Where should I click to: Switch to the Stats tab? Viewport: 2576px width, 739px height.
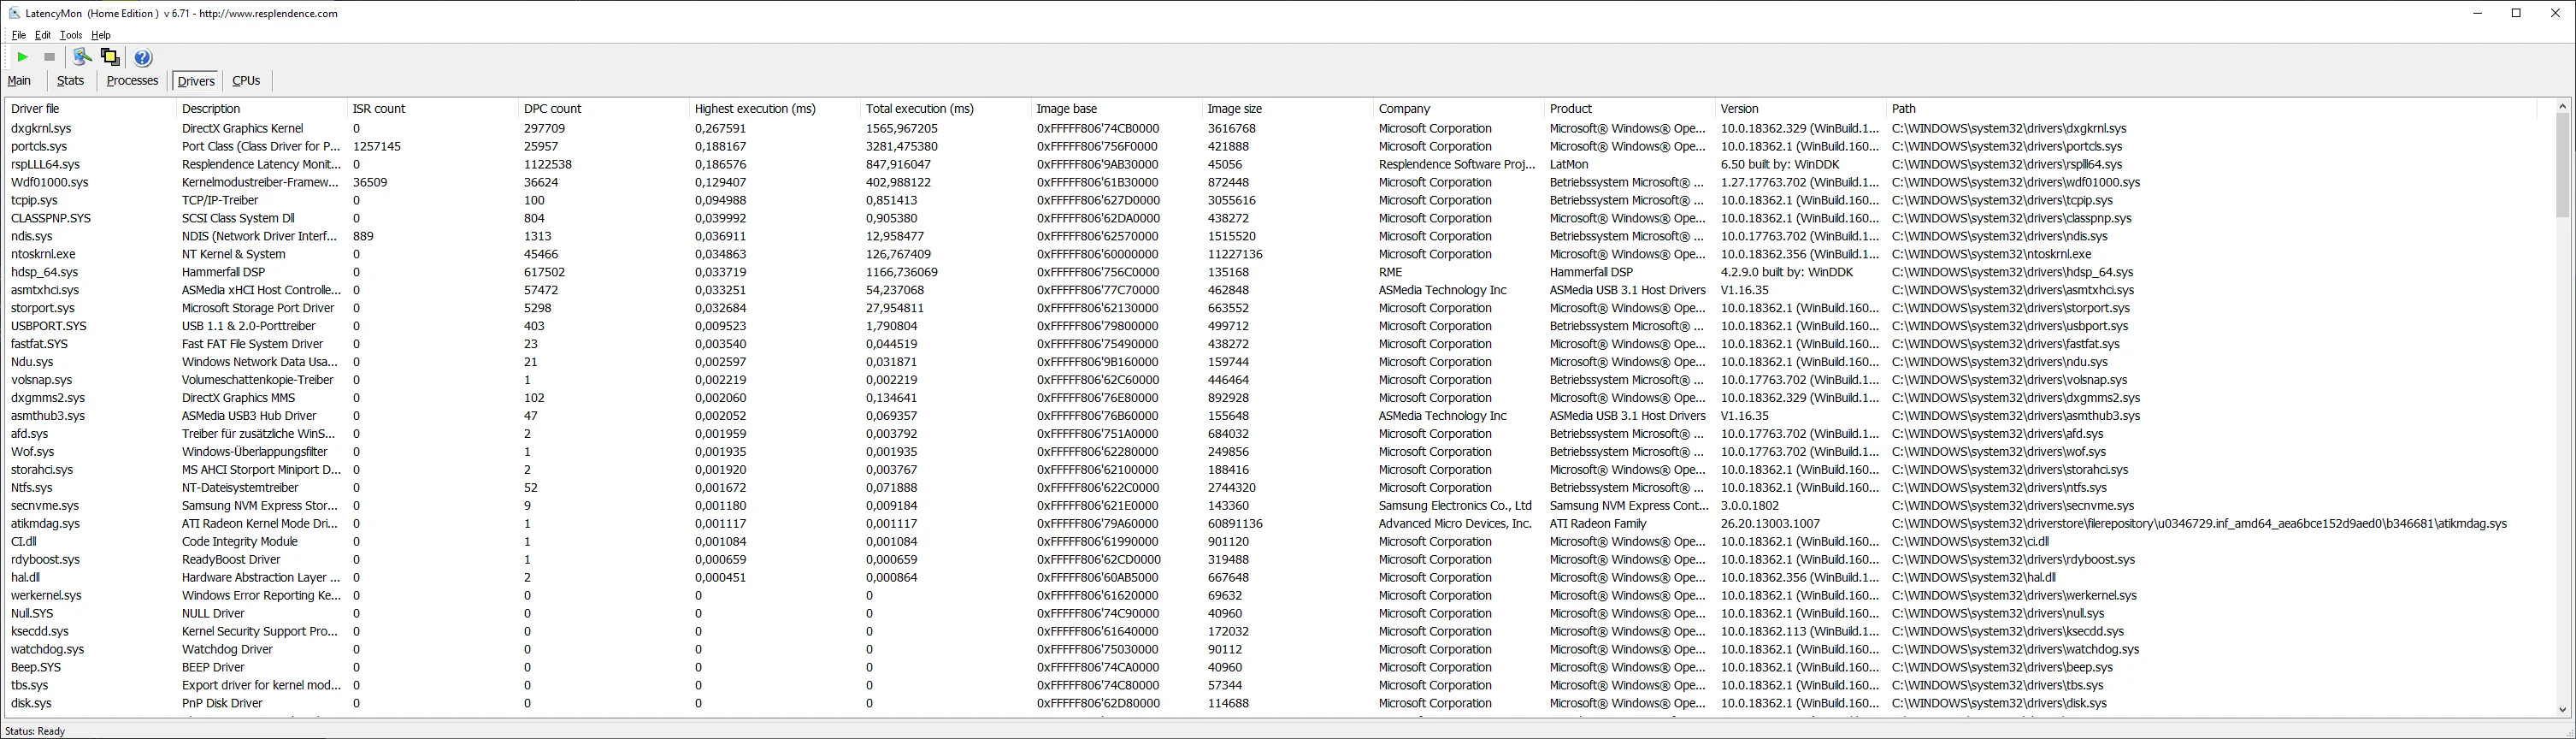point(70,81)
